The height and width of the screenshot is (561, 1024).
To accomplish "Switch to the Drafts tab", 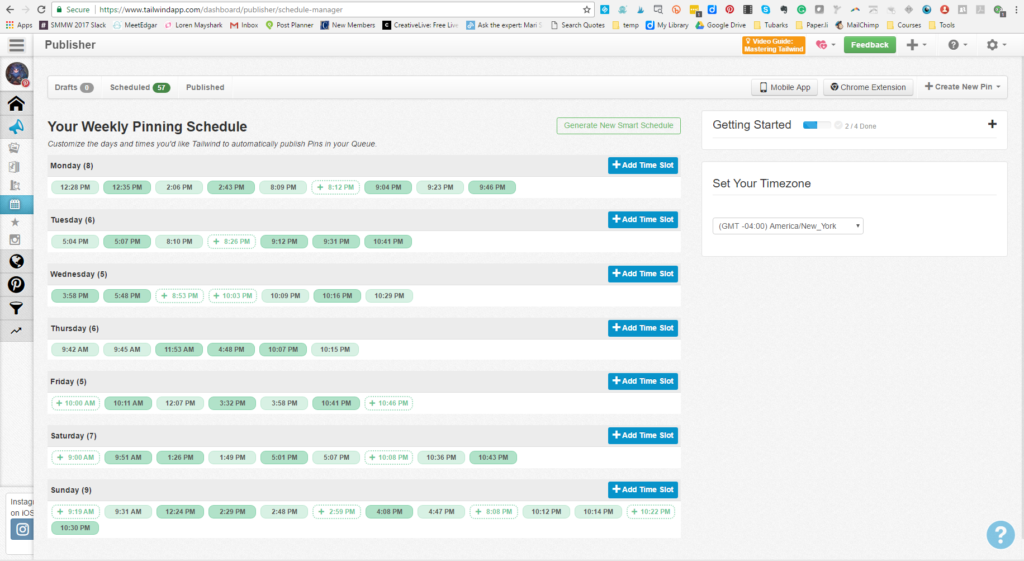I will (72, 87).
